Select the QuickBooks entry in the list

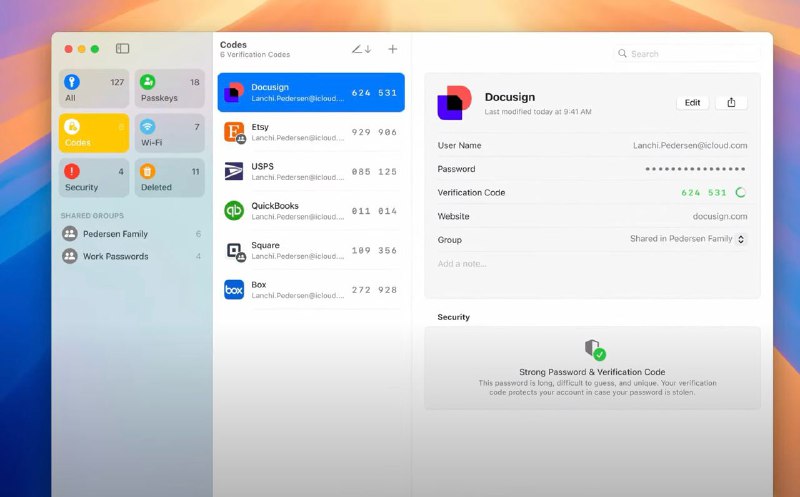coord(311,211)
